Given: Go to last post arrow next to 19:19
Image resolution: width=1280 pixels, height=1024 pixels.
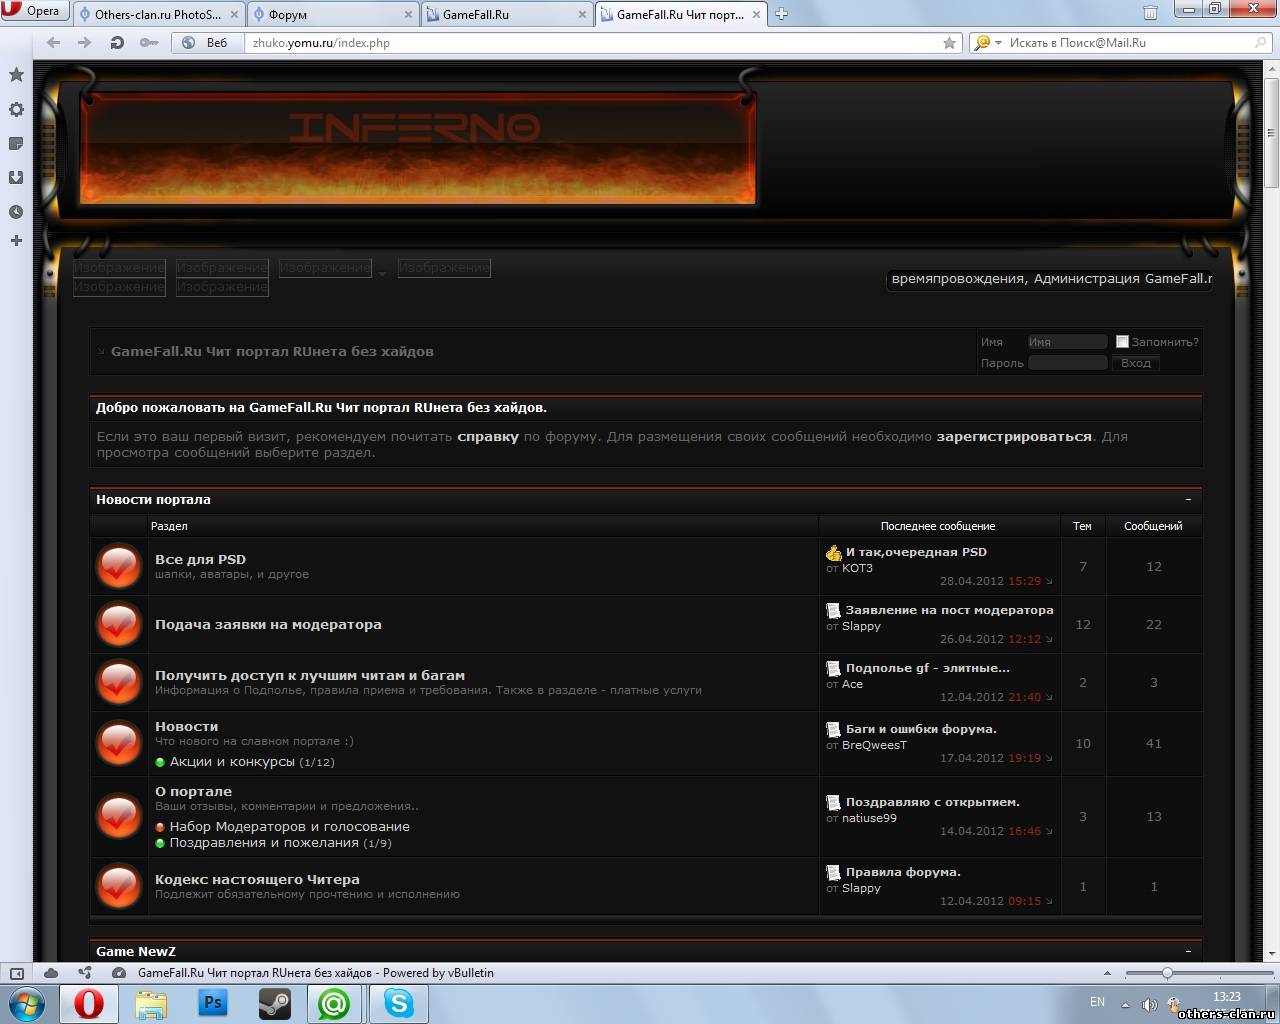Looking at the screenshot, I should tap(1049, 759).
